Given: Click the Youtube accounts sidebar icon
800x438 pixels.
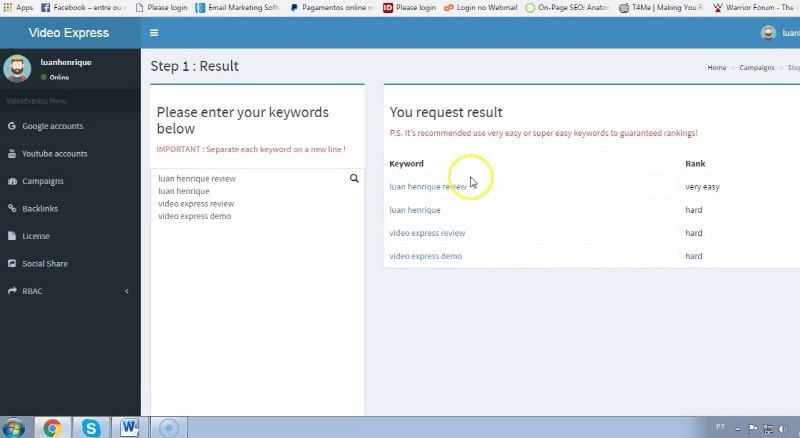Looking at the screenshot, I should click(12, 154).
